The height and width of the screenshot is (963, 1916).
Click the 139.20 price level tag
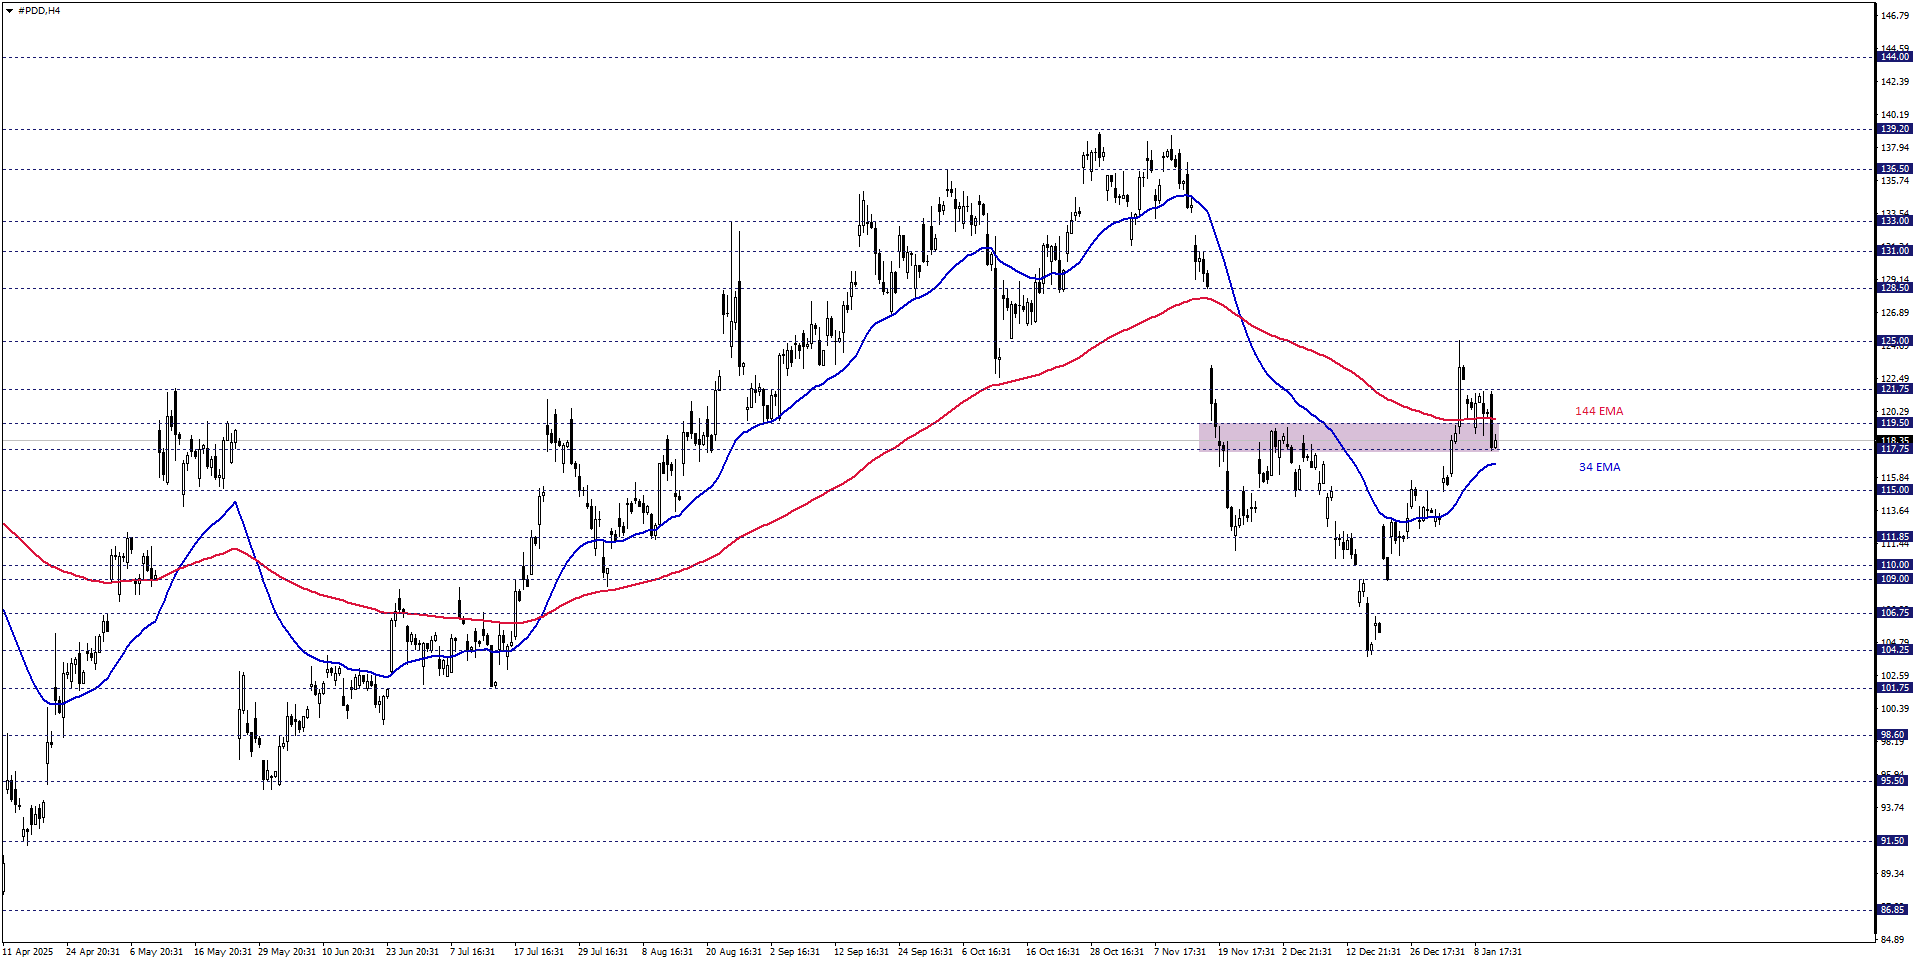(1893, 129)
